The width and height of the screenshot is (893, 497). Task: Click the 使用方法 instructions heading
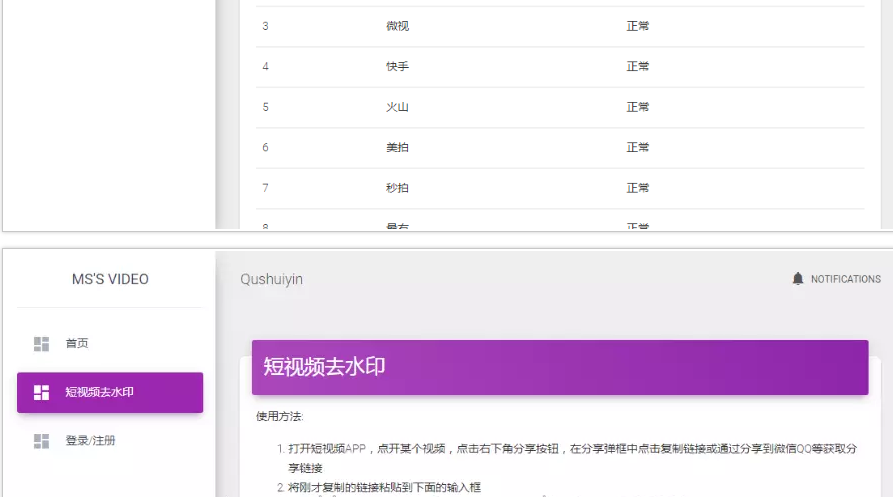[x=279, y=416]
